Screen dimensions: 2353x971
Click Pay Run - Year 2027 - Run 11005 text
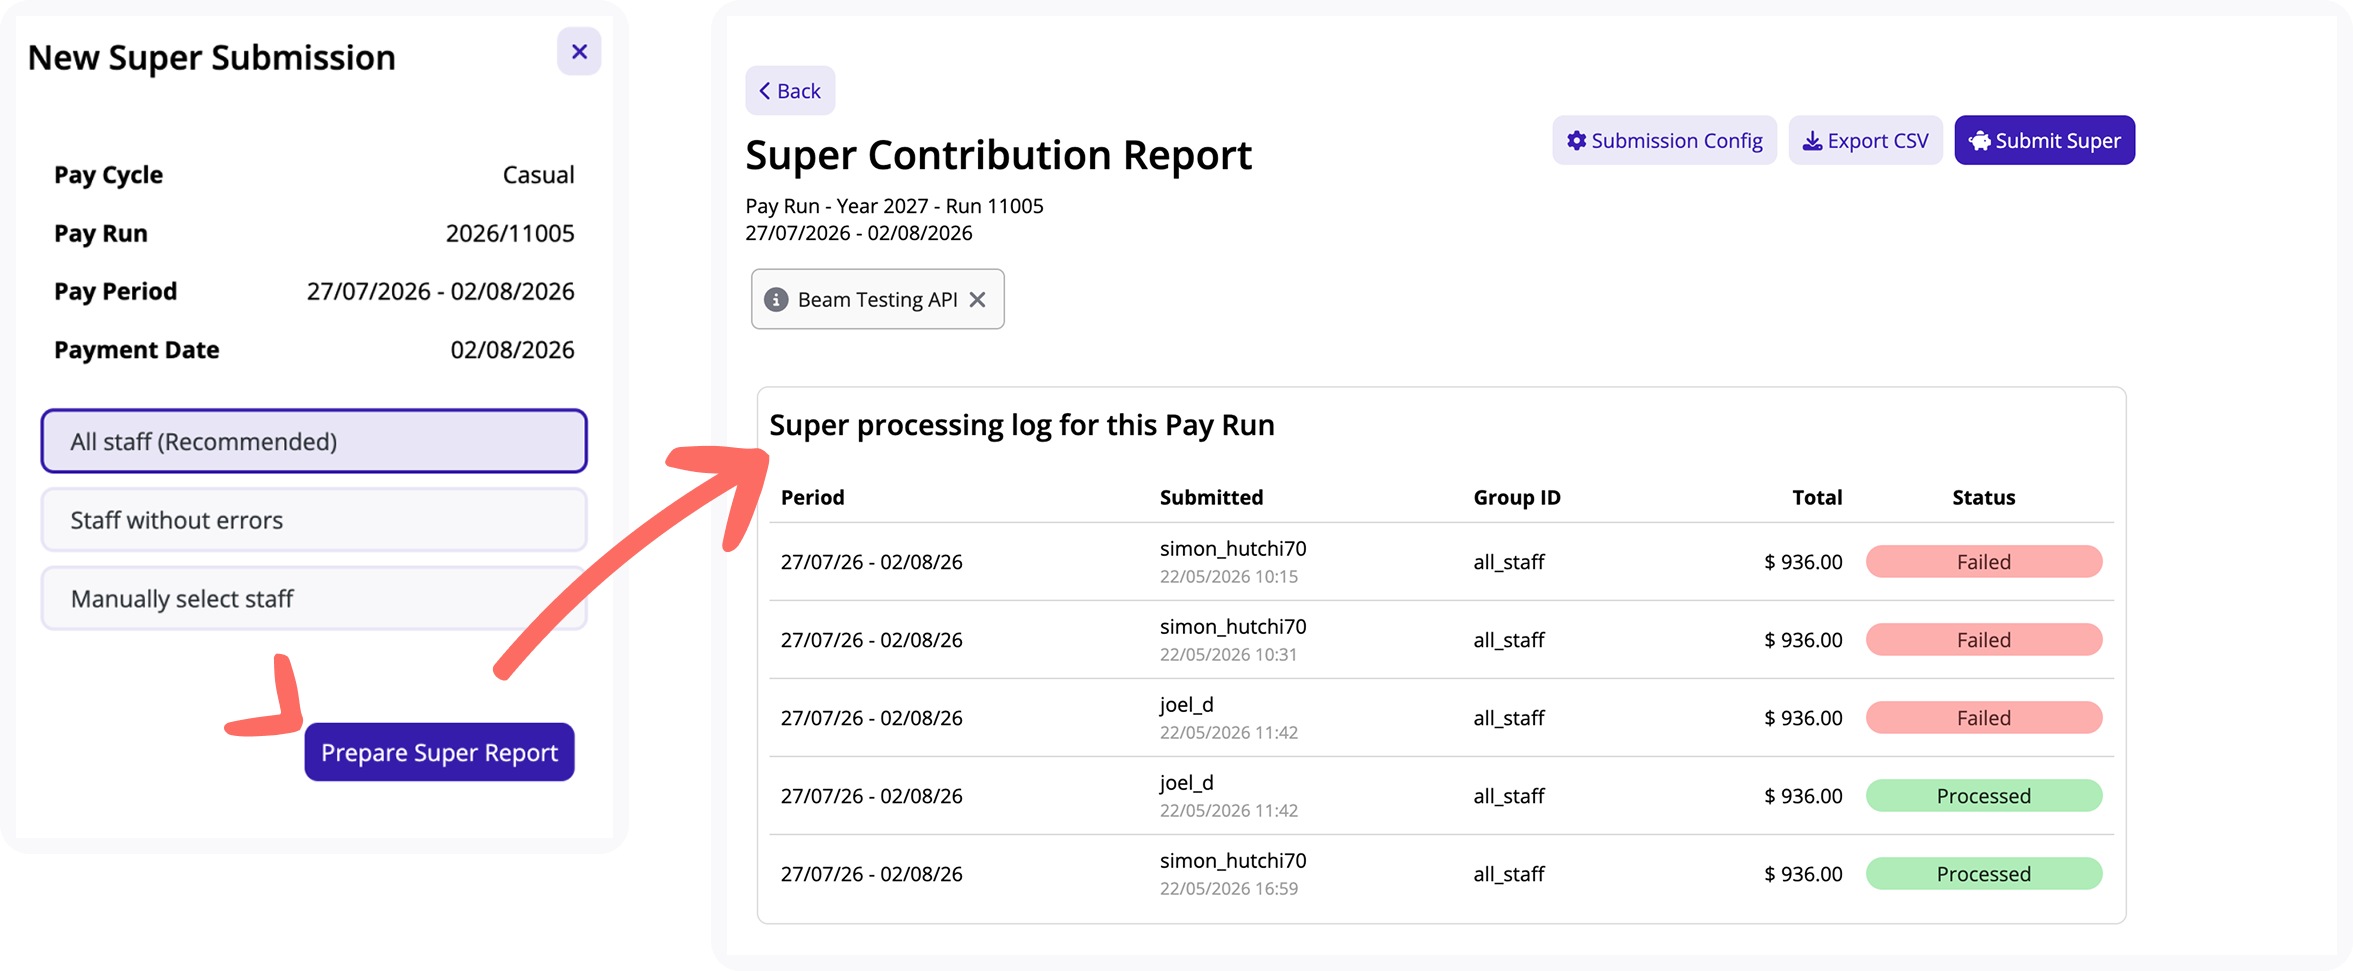pos(894,206)
